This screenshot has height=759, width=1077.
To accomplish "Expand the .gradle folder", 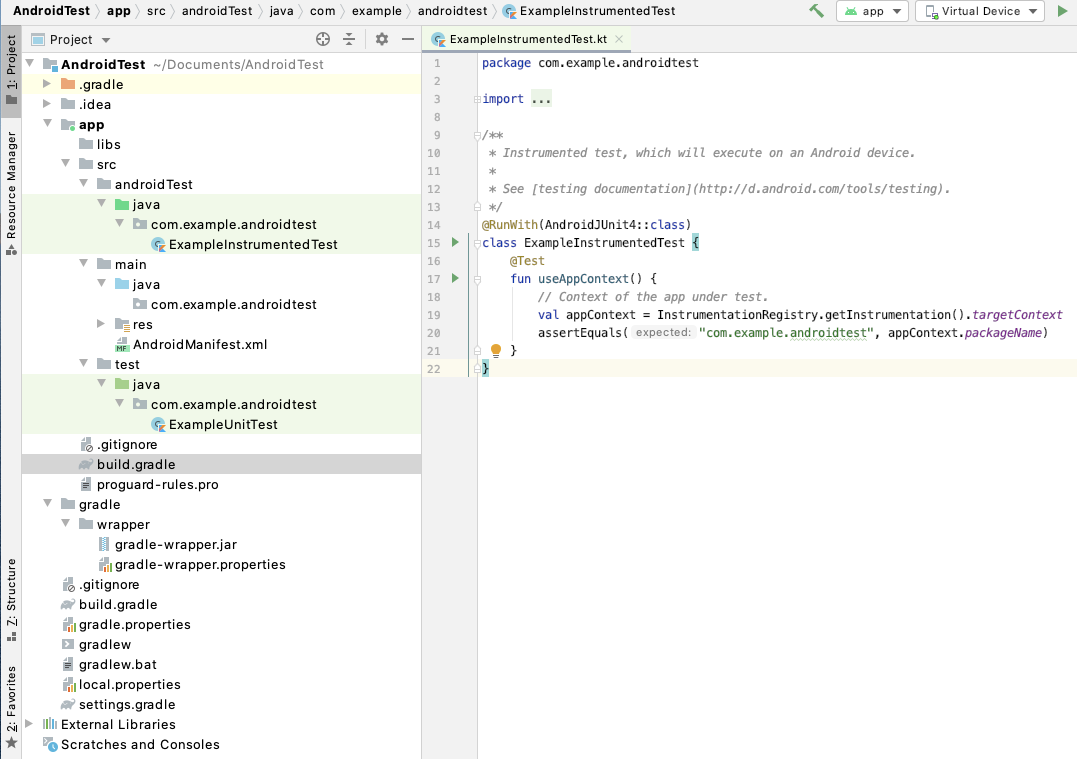I will click(x=47, y=84).
